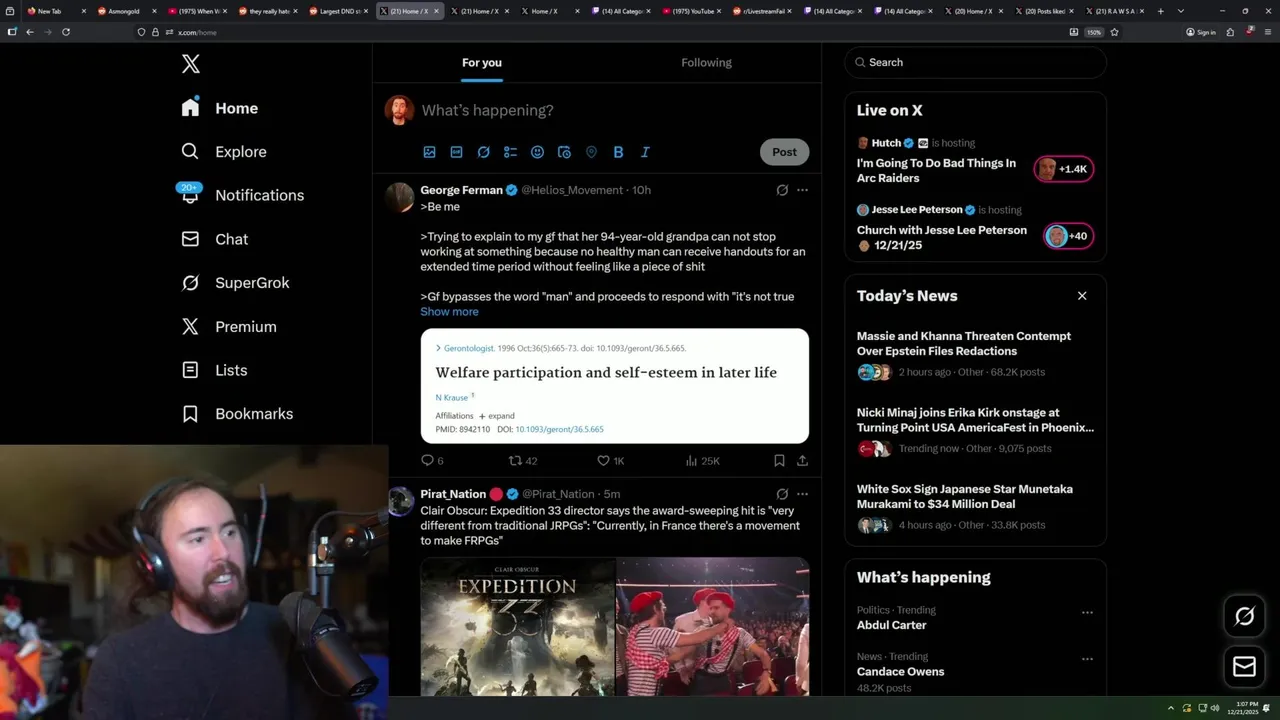Open Grok actions on George Ferman's post
The width and height of the screenshot is (1280, 720).
pyautogui.click(x=782, y=190)
